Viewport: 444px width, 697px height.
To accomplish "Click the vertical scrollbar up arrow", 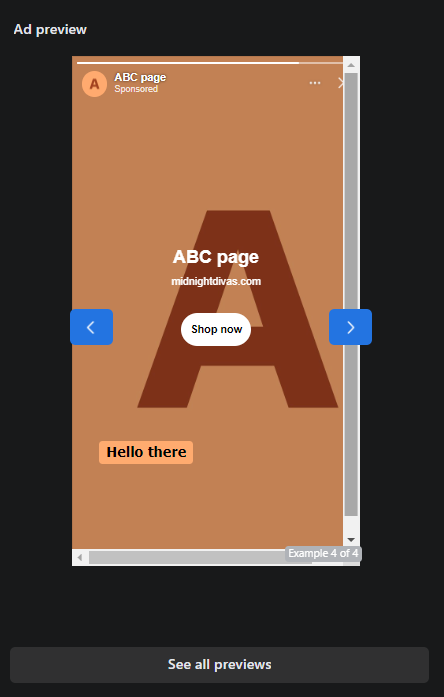I will (x=351, y=65).
